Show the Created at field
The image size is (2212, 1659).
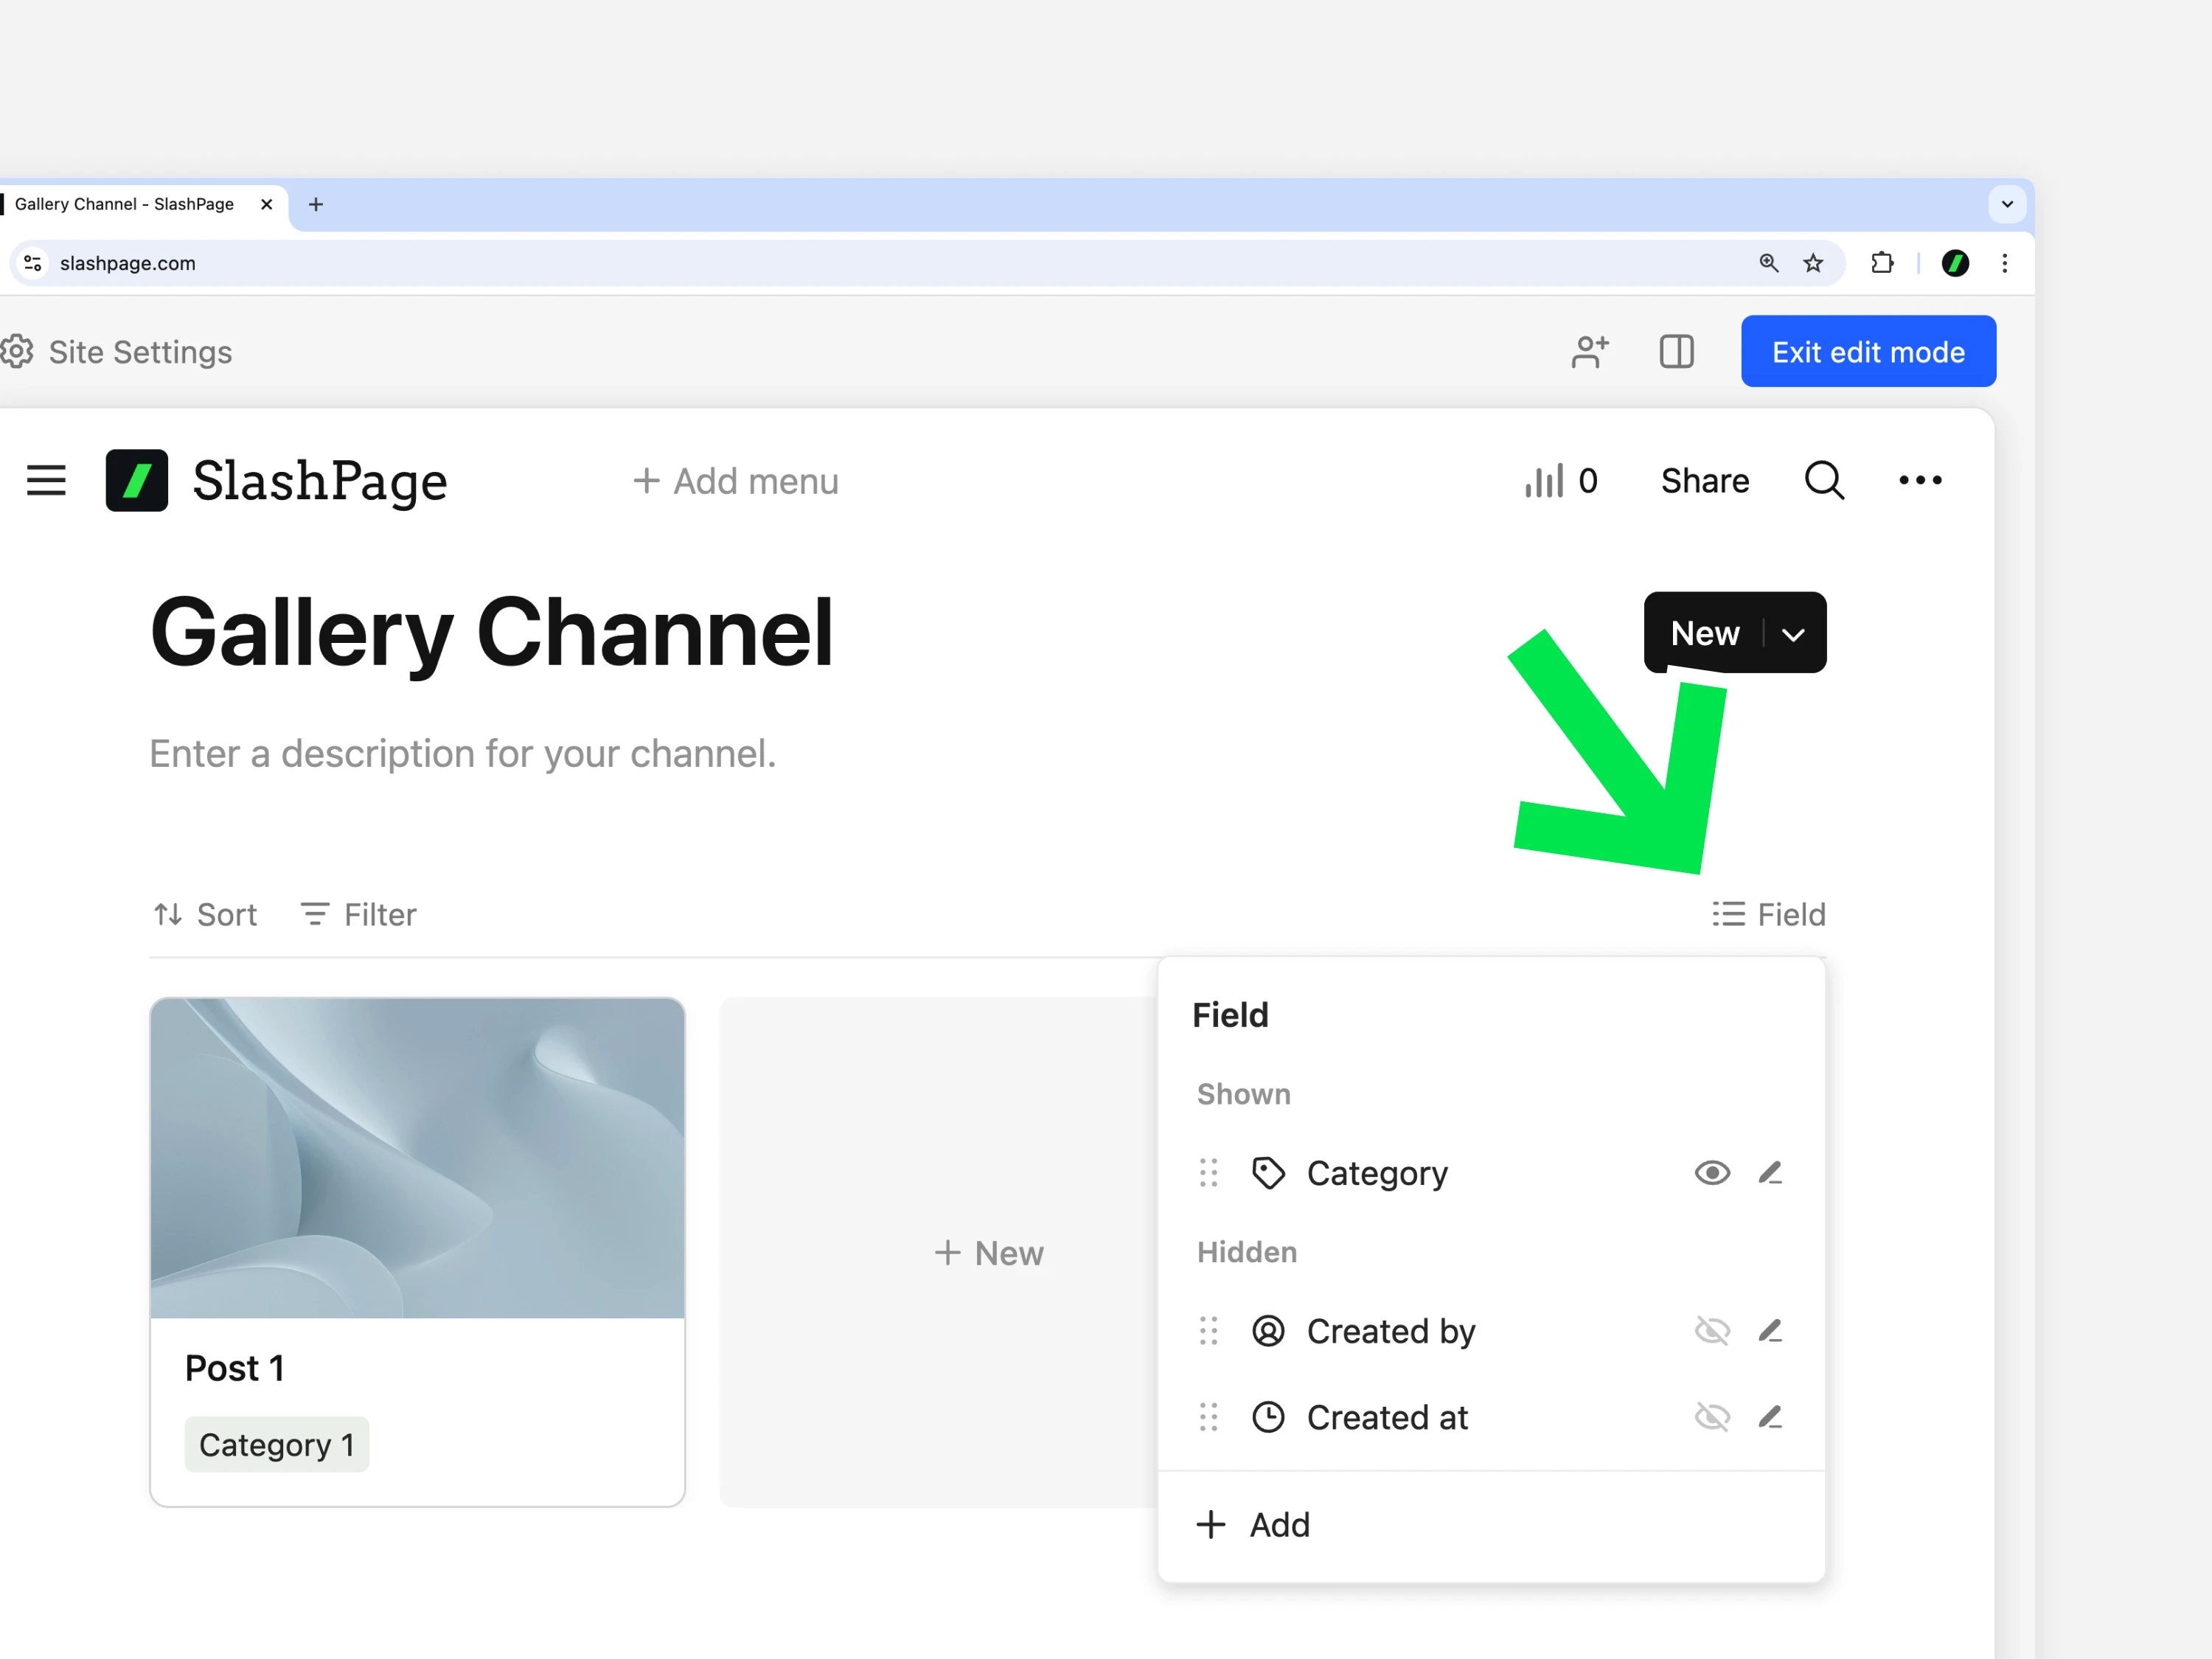[x=1712, y=1417]
